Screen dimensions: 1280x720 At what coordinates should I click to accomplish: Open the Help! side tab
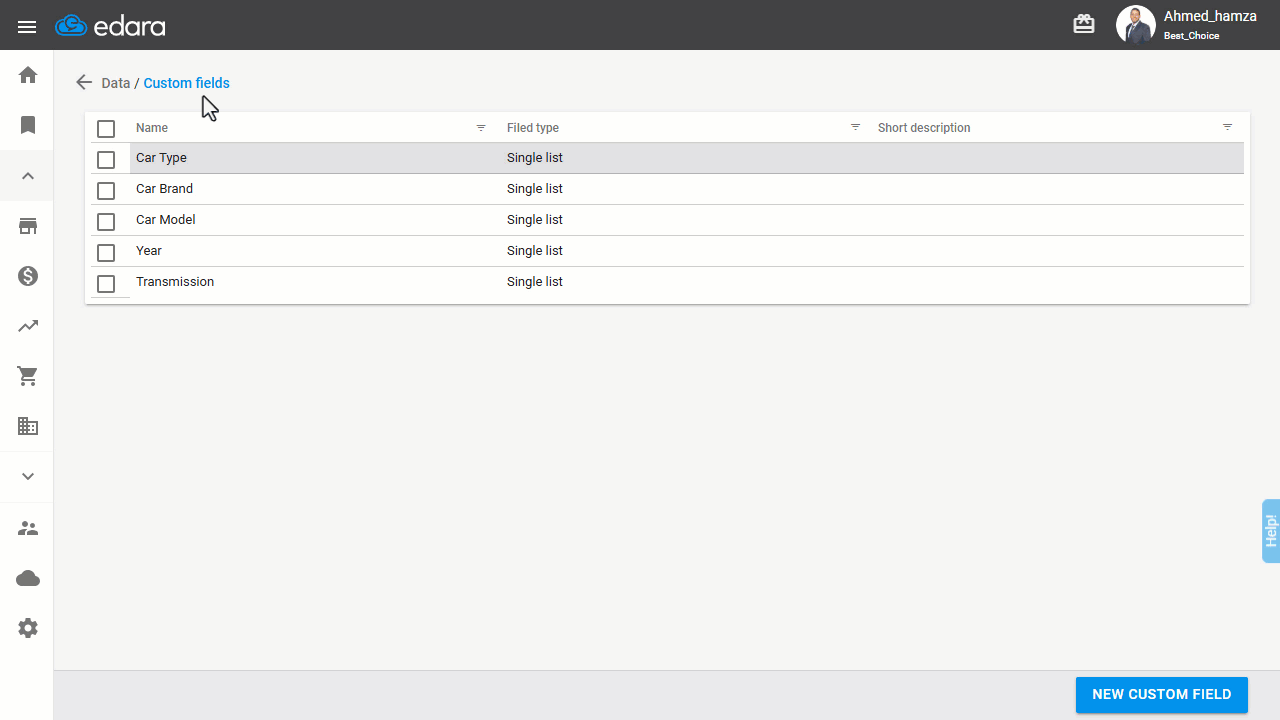click(x=1271, y=531)
